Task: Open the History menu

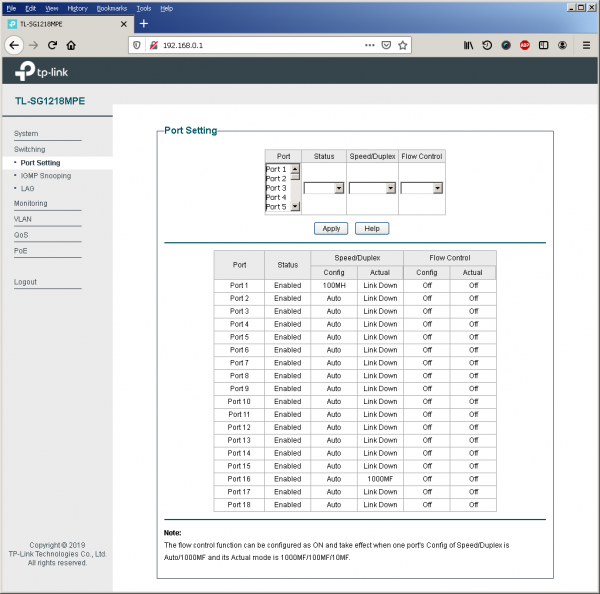Action: click(77, 7)
